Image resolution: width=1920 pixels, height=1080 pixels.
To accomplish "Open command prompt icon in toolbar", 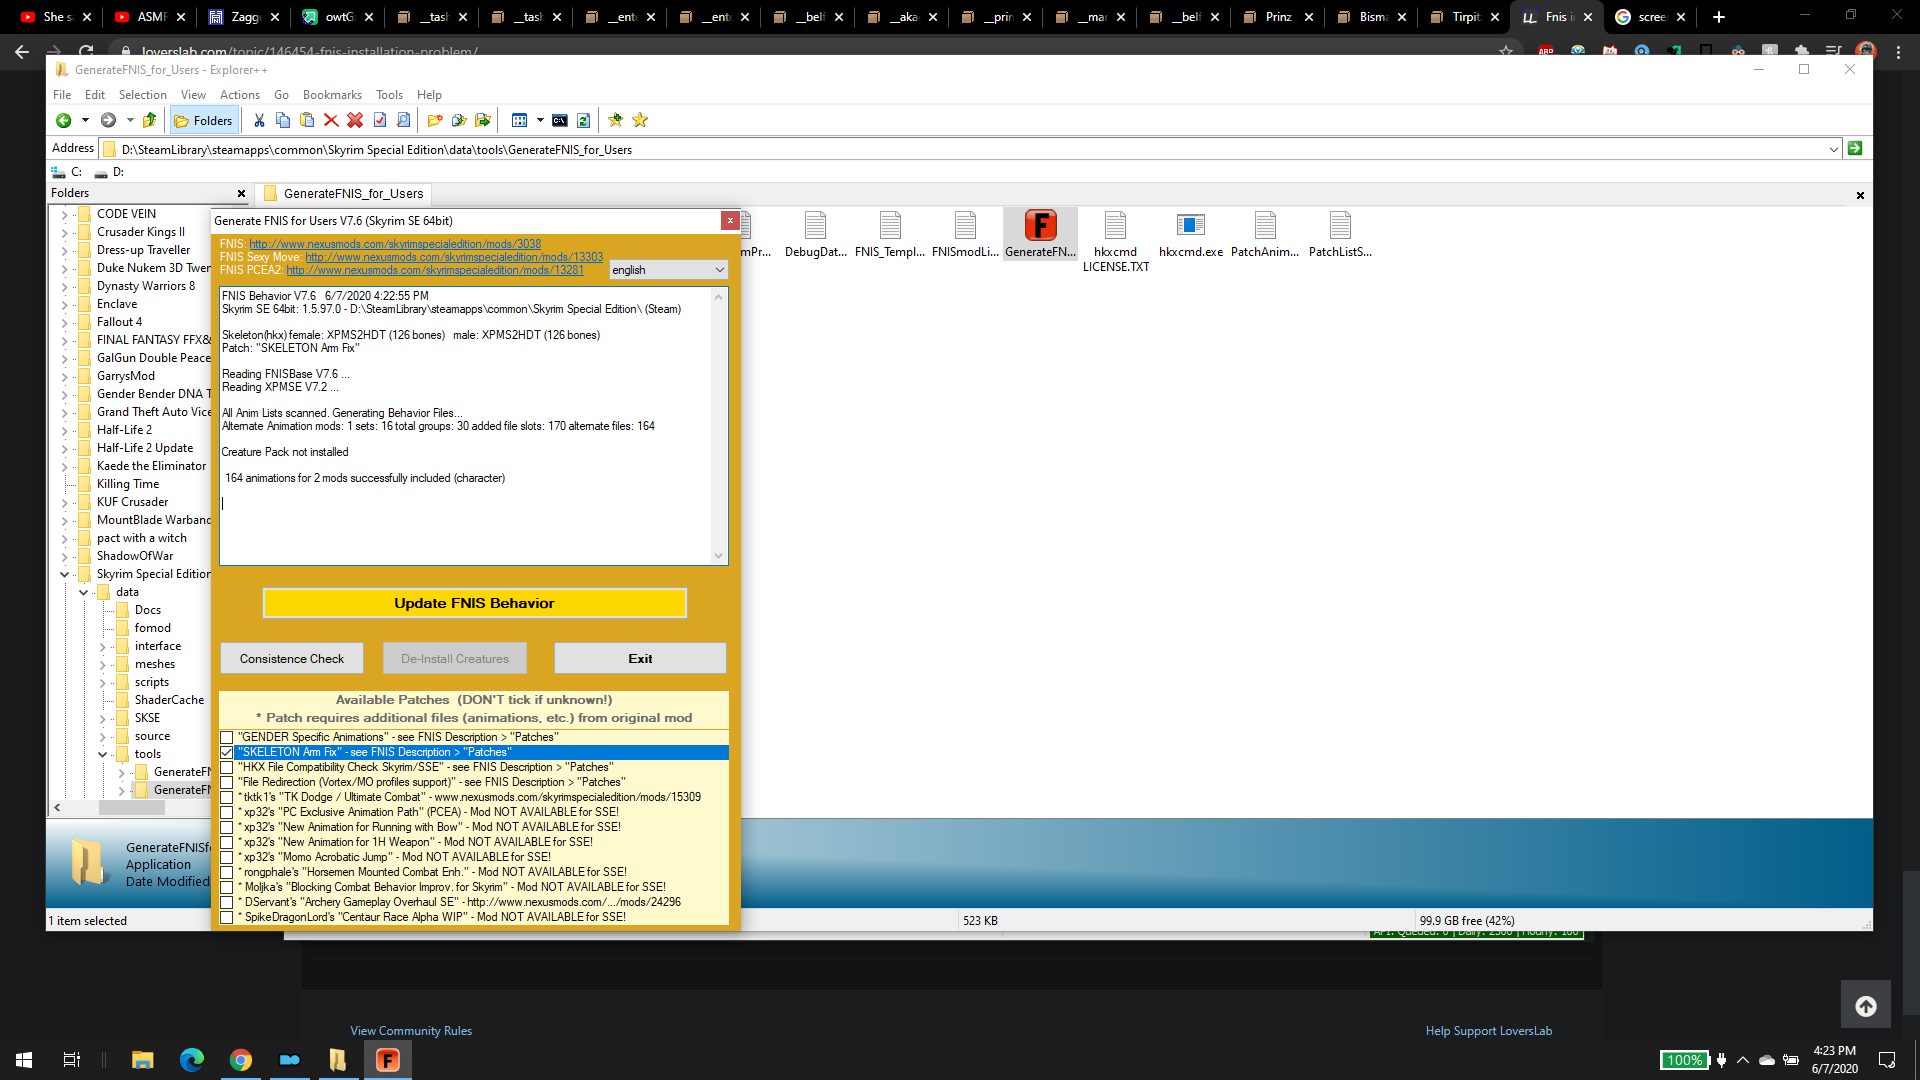I will pos(560,121).
